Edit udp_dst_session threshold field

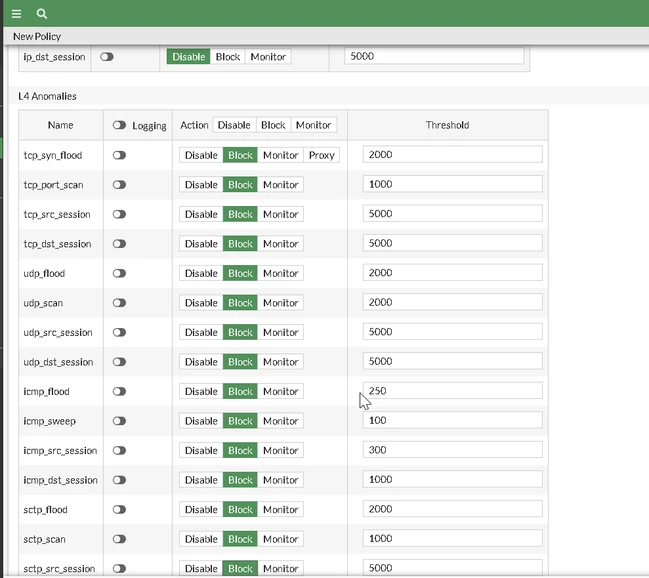453,361
